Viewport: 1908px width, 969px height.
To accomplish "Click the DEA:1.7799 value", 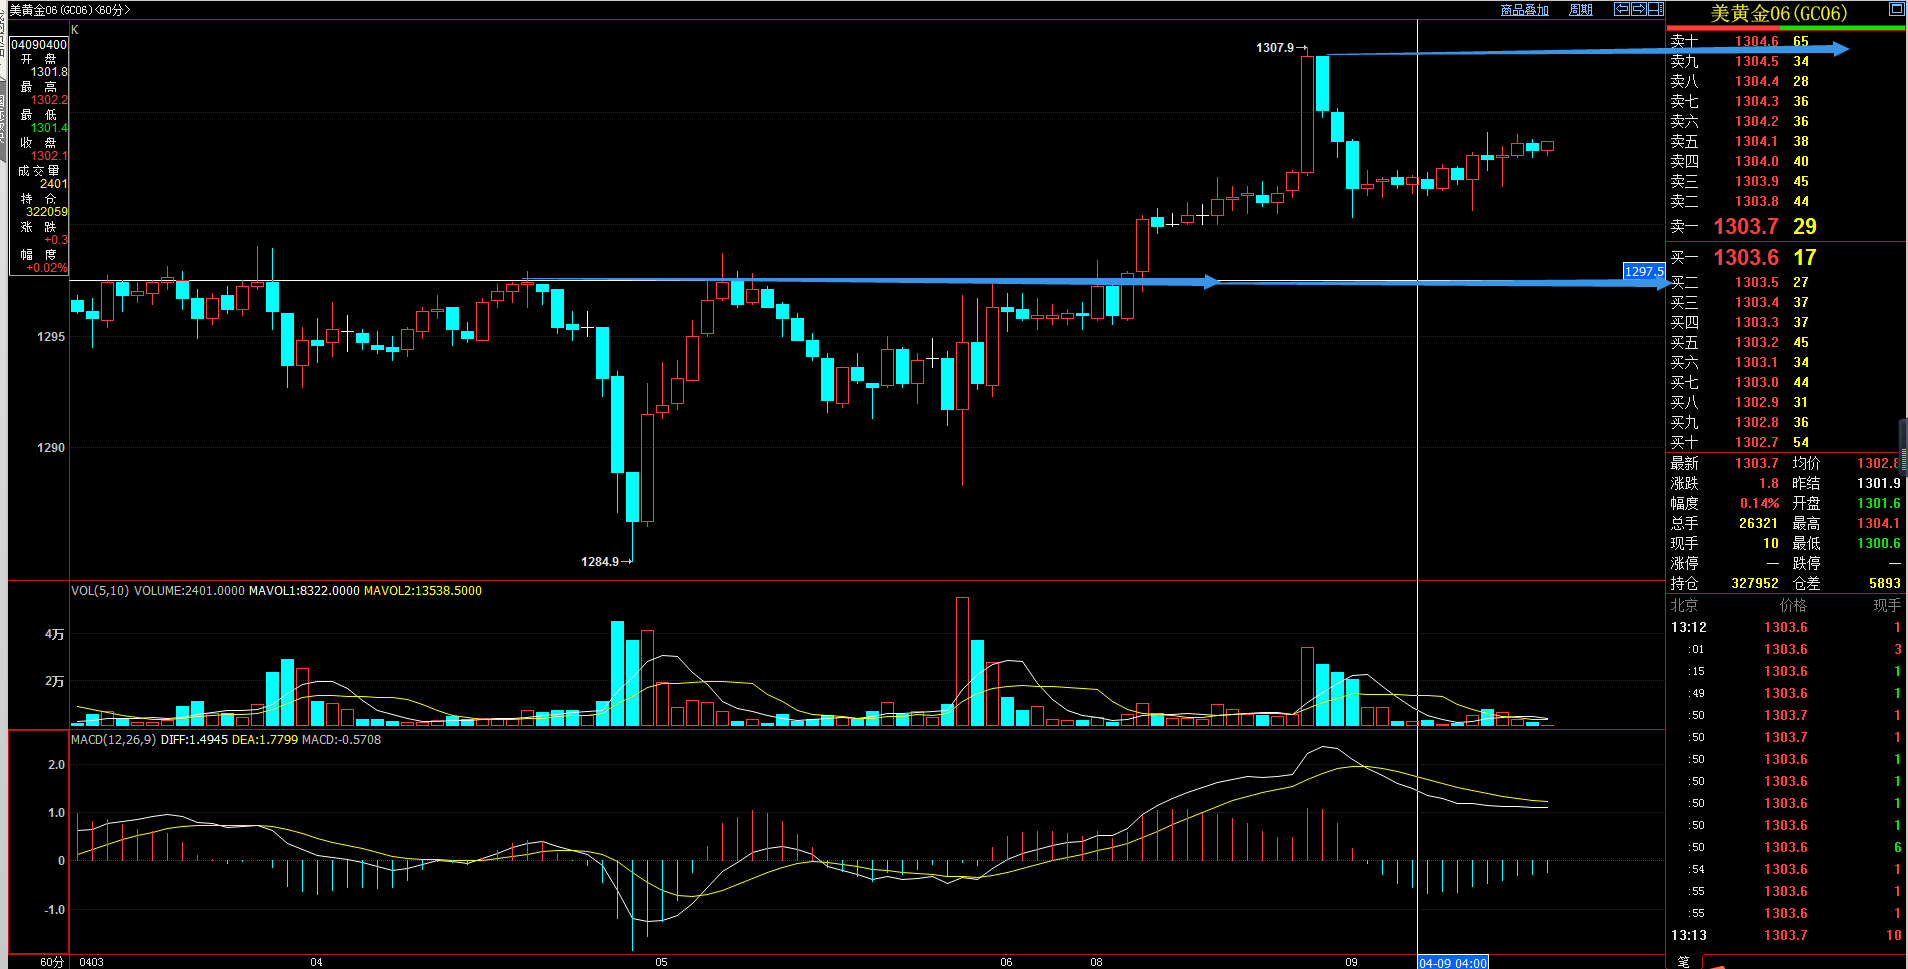I will 265,740.
